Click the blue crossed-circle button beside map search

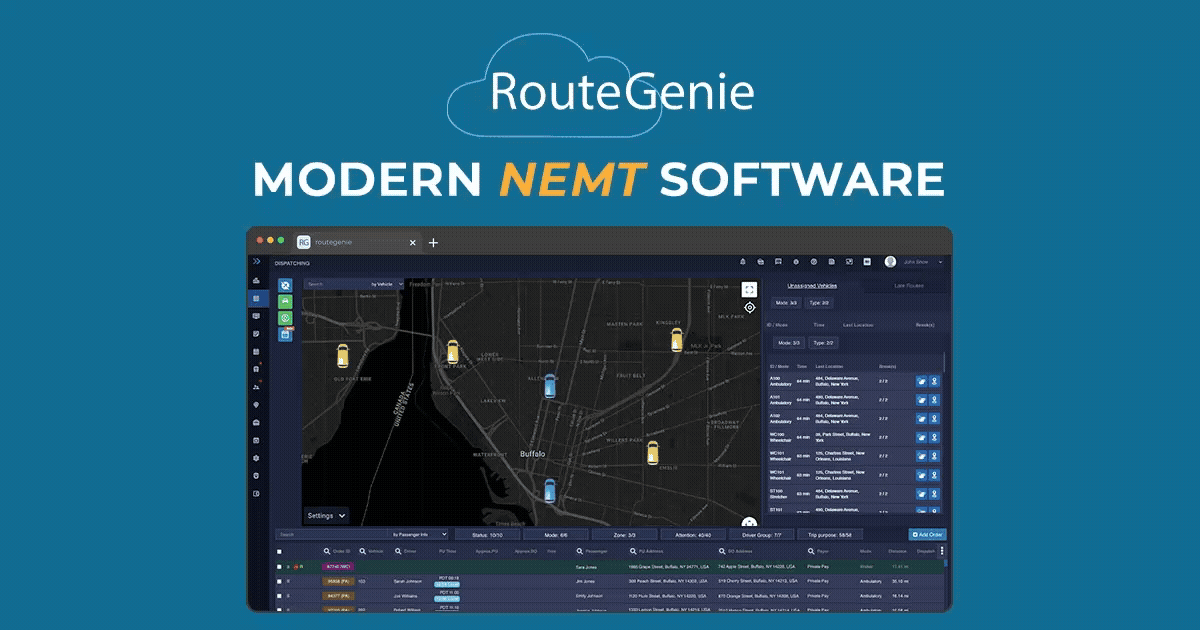tap(285, 286)
